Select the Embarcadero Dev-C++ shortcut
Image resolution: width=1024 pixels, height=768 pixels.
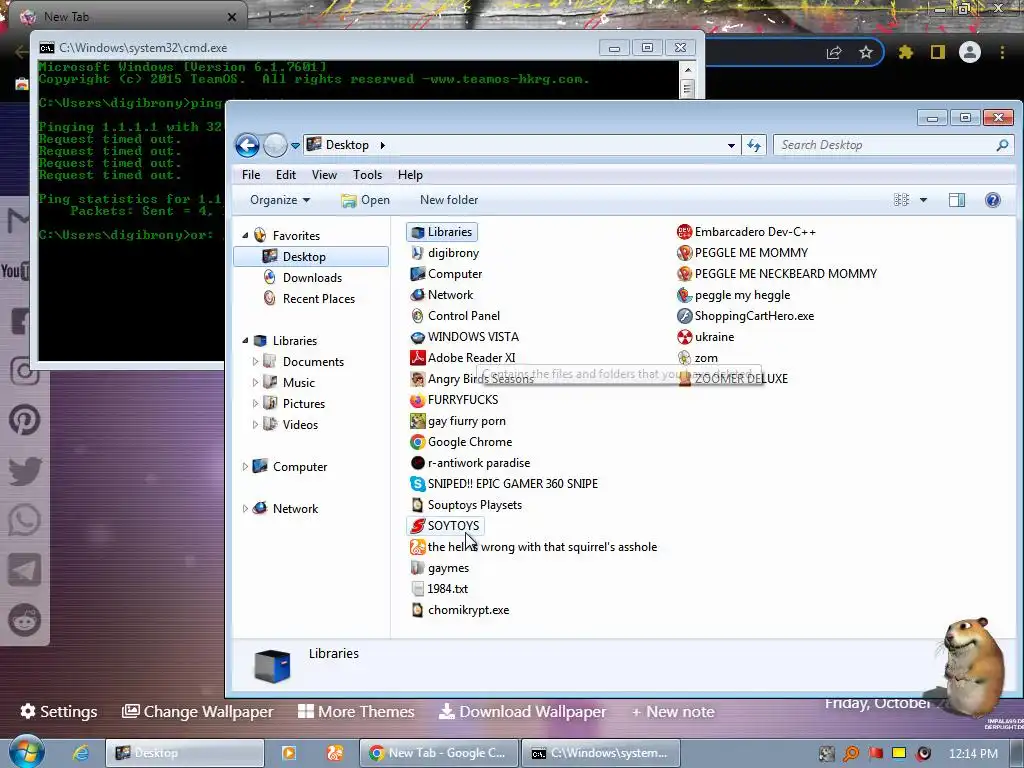746,232
